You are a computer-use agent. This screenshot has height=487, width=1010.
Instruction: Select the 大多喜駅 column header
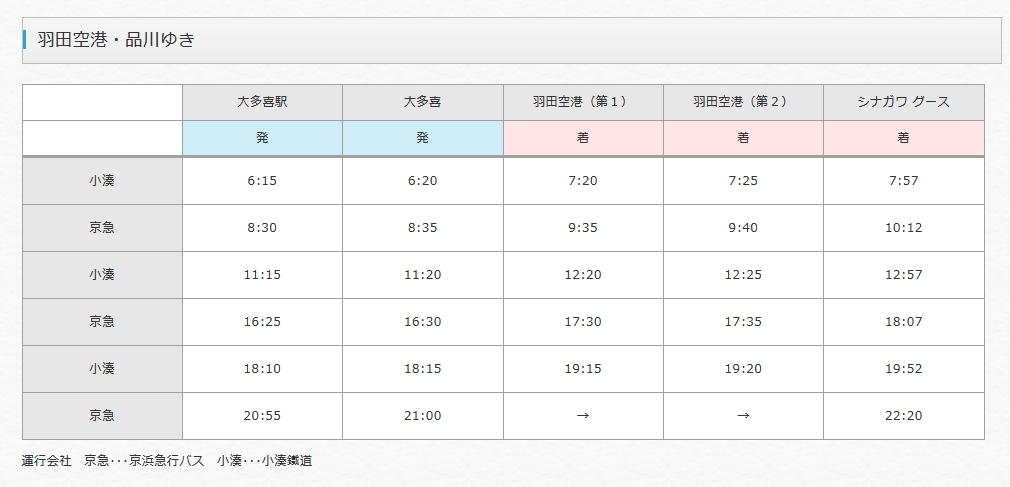(262, 102)
